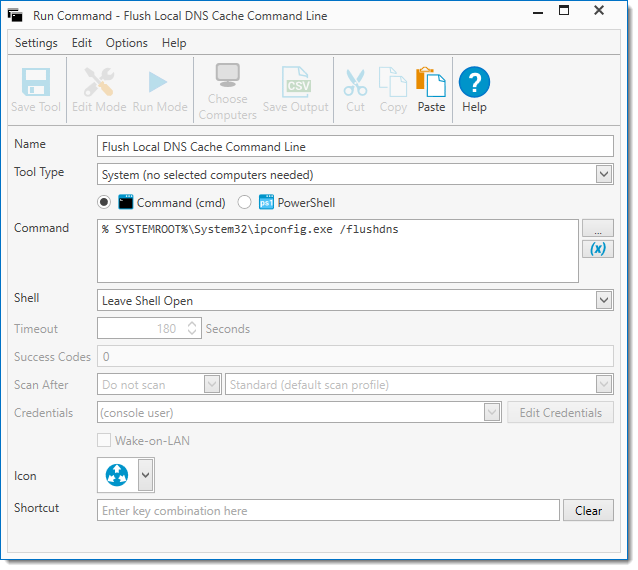This screenshot has width=638, height=570.
Task: Click the 'Seconds' label
Action: click(227, 328)
